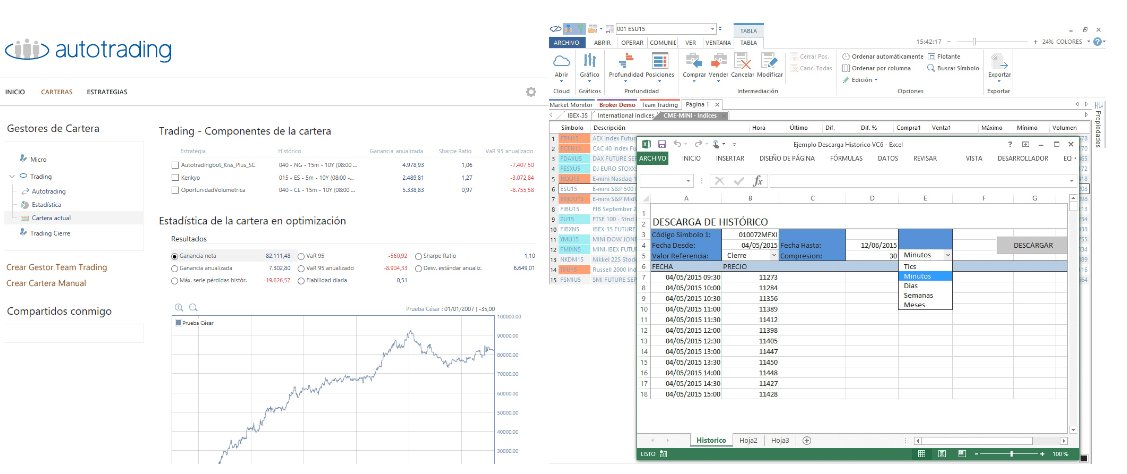This screenshot has height=474, width=1127.
Task: Select the Sharpe Ratio radio button
Action: [419, 256]
